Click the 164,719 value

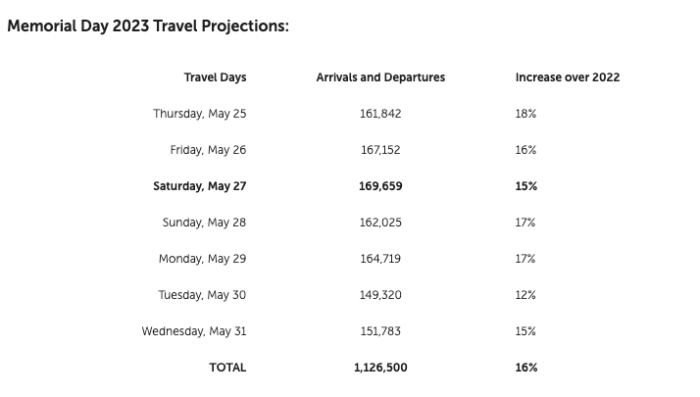click(x=380, y=259)
